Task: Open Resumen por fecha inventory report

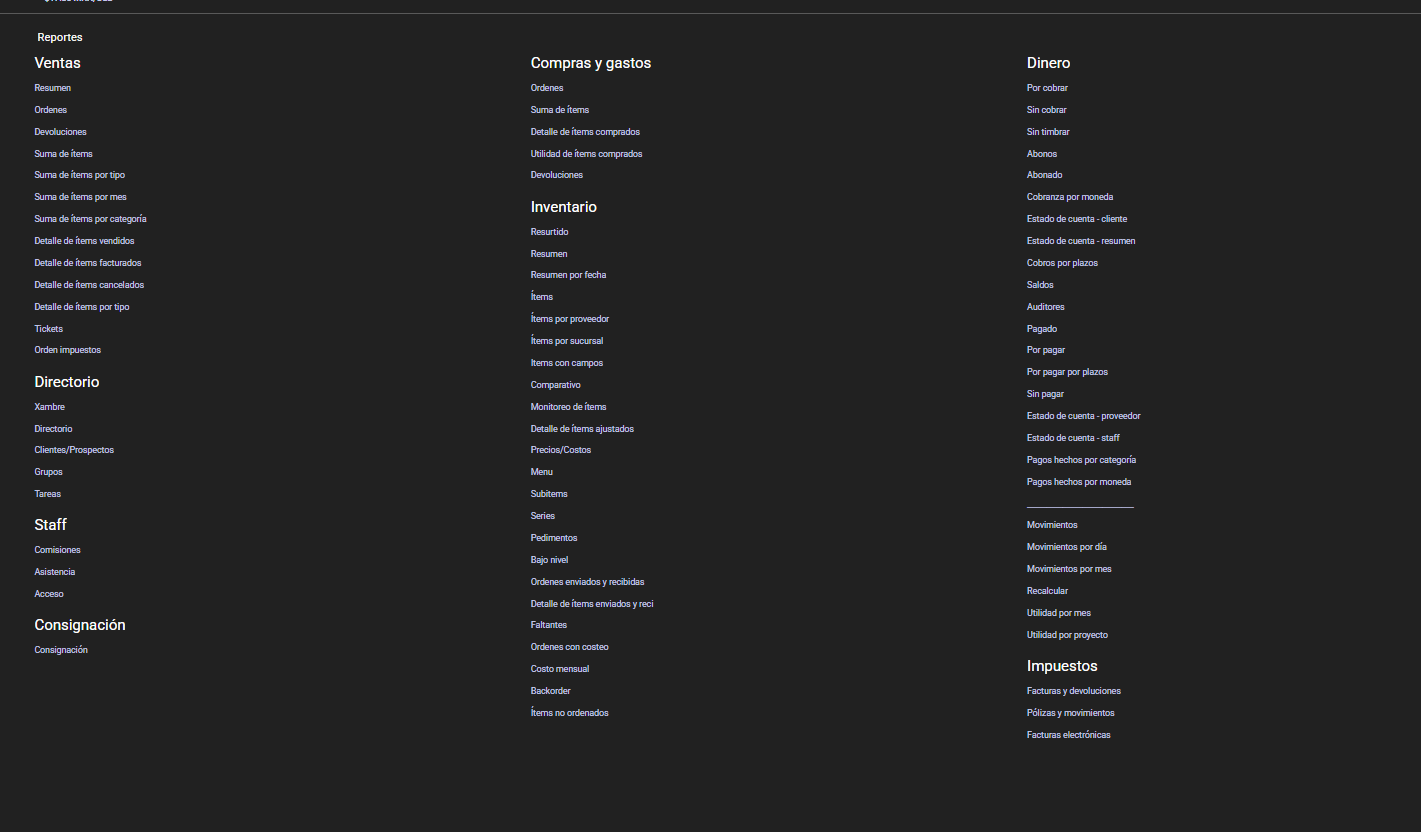Action: 568,275
